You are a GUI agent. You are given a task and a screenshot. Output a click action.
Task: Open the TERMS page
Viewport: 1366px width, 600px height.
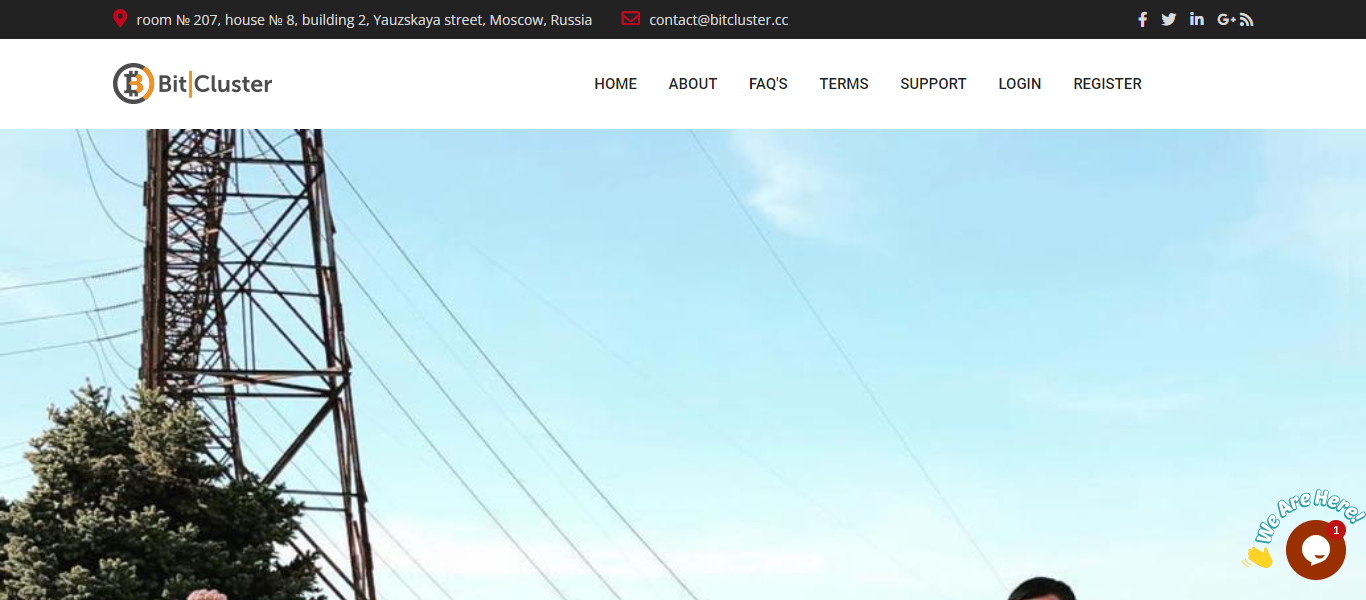click(x=844, y=84)
